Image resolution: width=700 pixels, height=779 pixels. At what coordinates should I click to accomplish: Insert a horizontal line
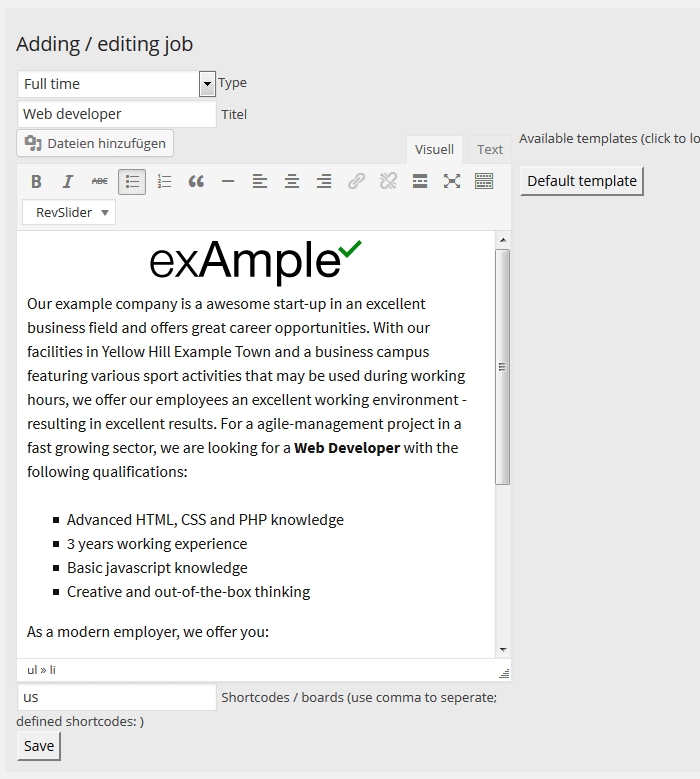coord(228,181)
